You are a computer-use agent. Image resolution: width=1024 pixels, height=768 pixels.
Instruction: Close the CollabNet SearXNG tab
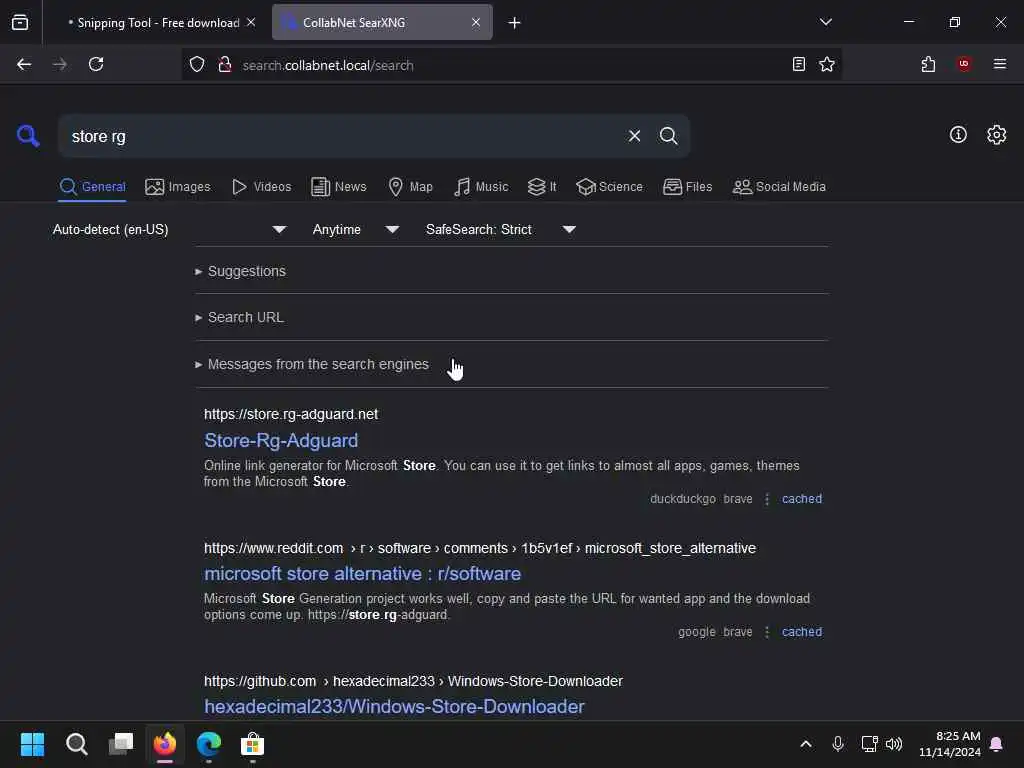476,22
